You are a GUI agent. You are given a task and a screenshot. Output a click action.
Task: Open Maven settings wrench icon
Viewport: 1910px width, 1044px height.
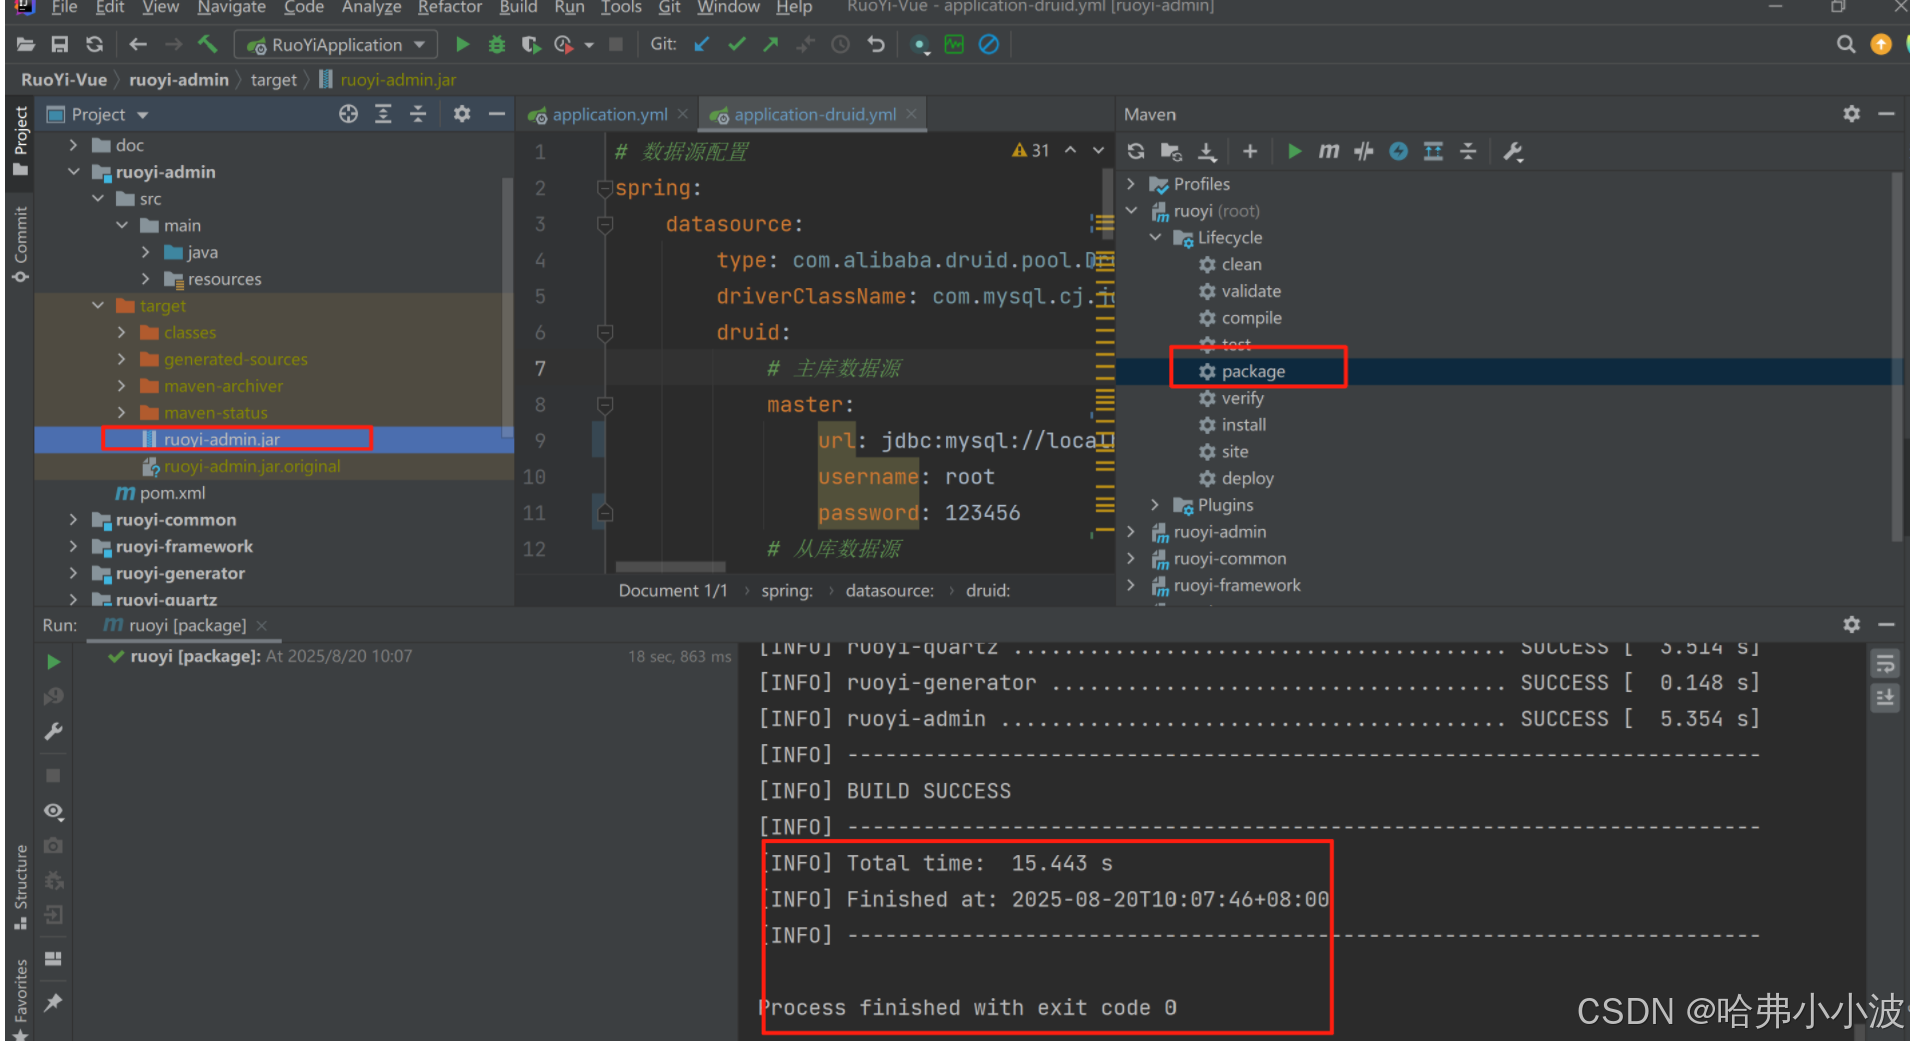[x=1513, y=151]
